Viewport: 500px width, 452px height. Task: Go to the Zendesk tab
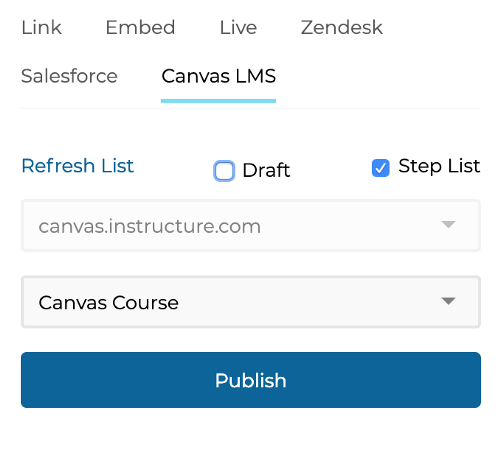[x=342, y=27]
